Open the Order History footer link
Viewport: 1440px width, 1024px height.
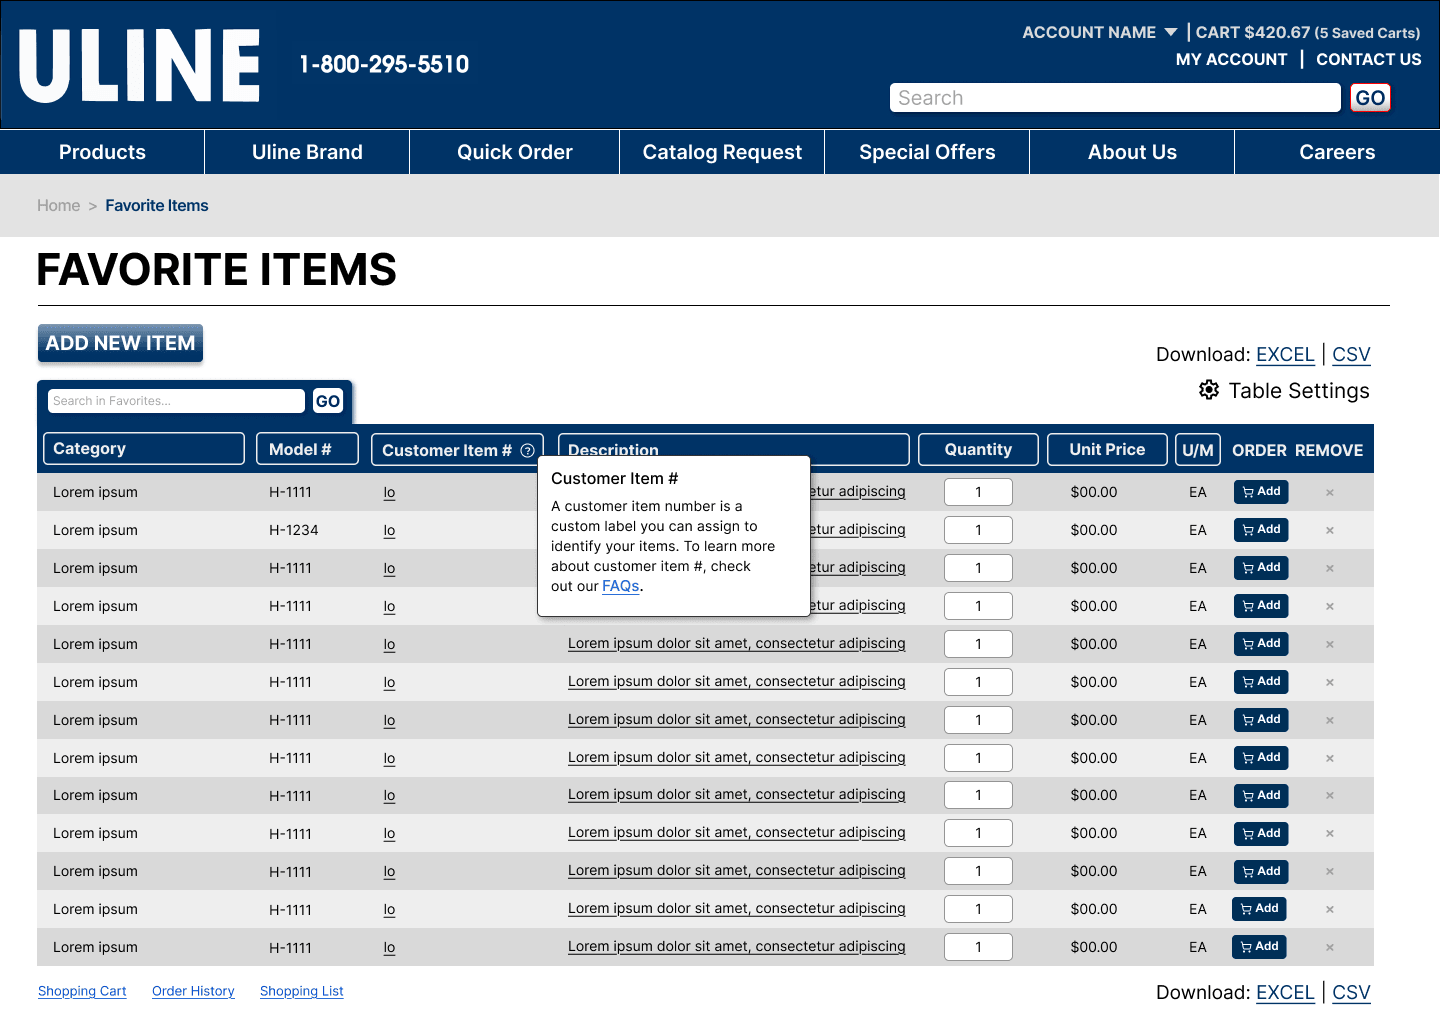tap(193, 992)
